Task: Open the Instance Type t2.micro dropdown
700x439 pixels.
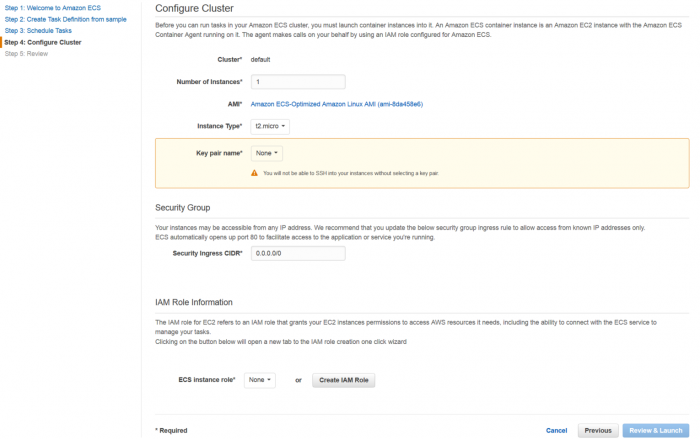Action: pos(270,126)
